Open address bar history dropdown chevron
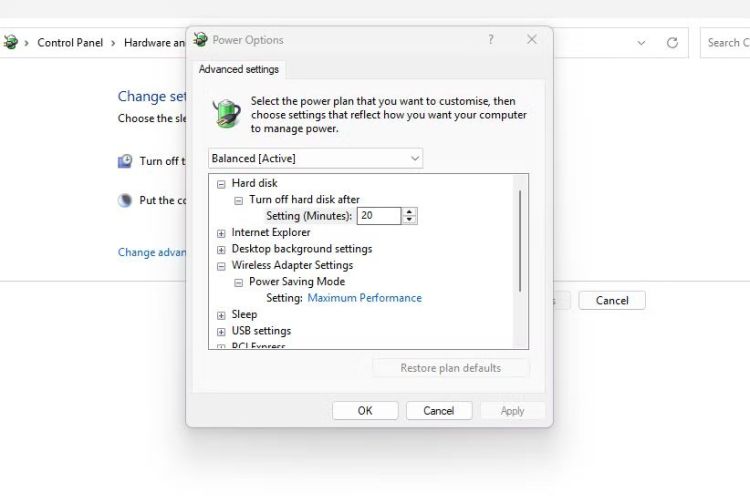The image size is (750, 503). click(x=641, y=43)
